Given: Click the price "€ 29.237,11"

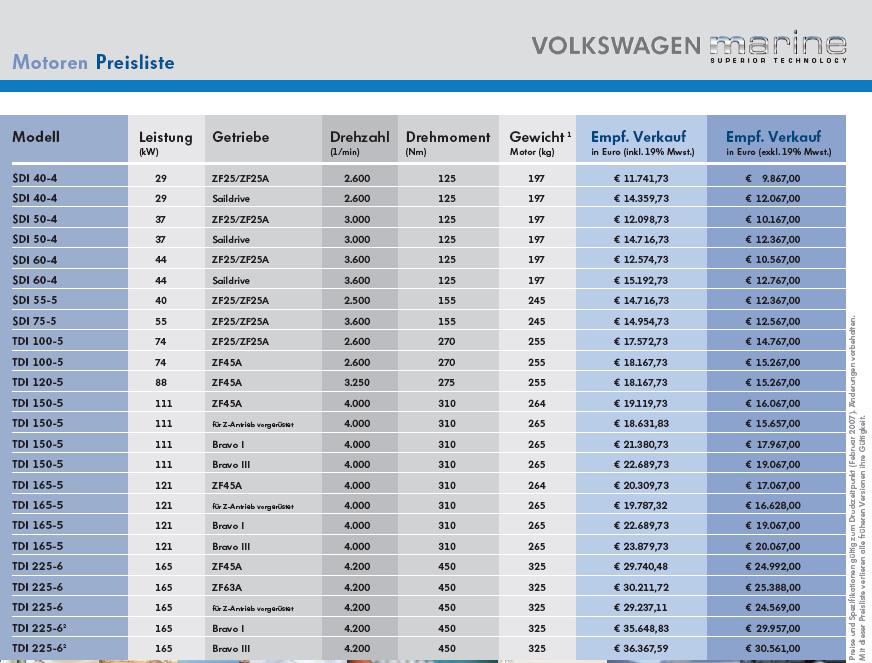Looking at the screenshot, I should (x=641, y=607).
